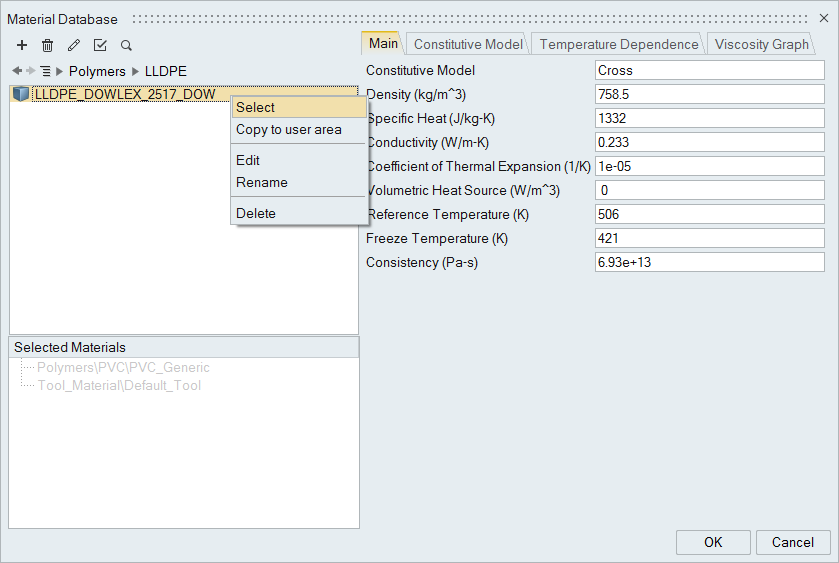Click the search magnifier icon

click(x=126, y=46)
